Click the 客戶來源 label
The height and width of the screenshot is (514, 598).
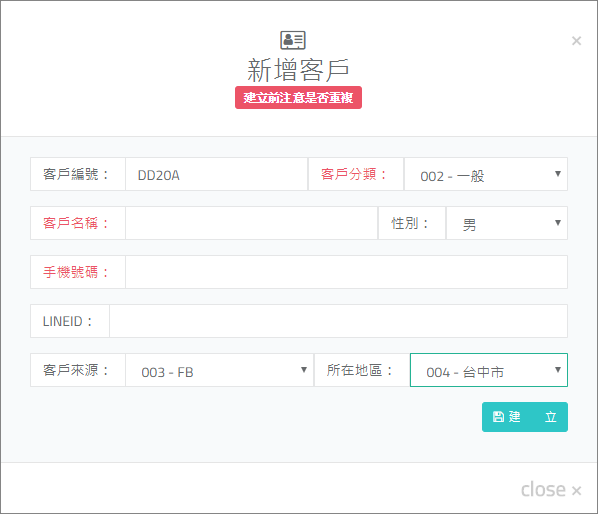click(x=76, y=370)
